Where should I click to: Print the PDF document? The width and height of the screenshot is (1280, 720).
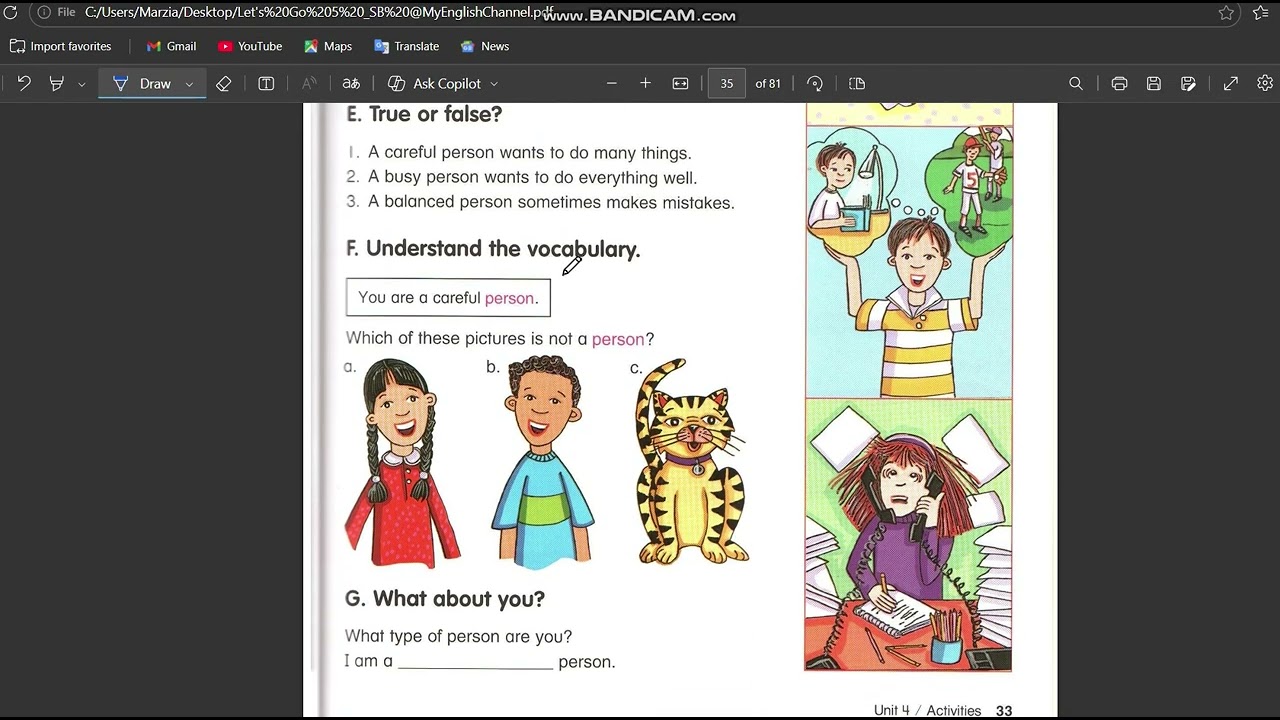1119,84
